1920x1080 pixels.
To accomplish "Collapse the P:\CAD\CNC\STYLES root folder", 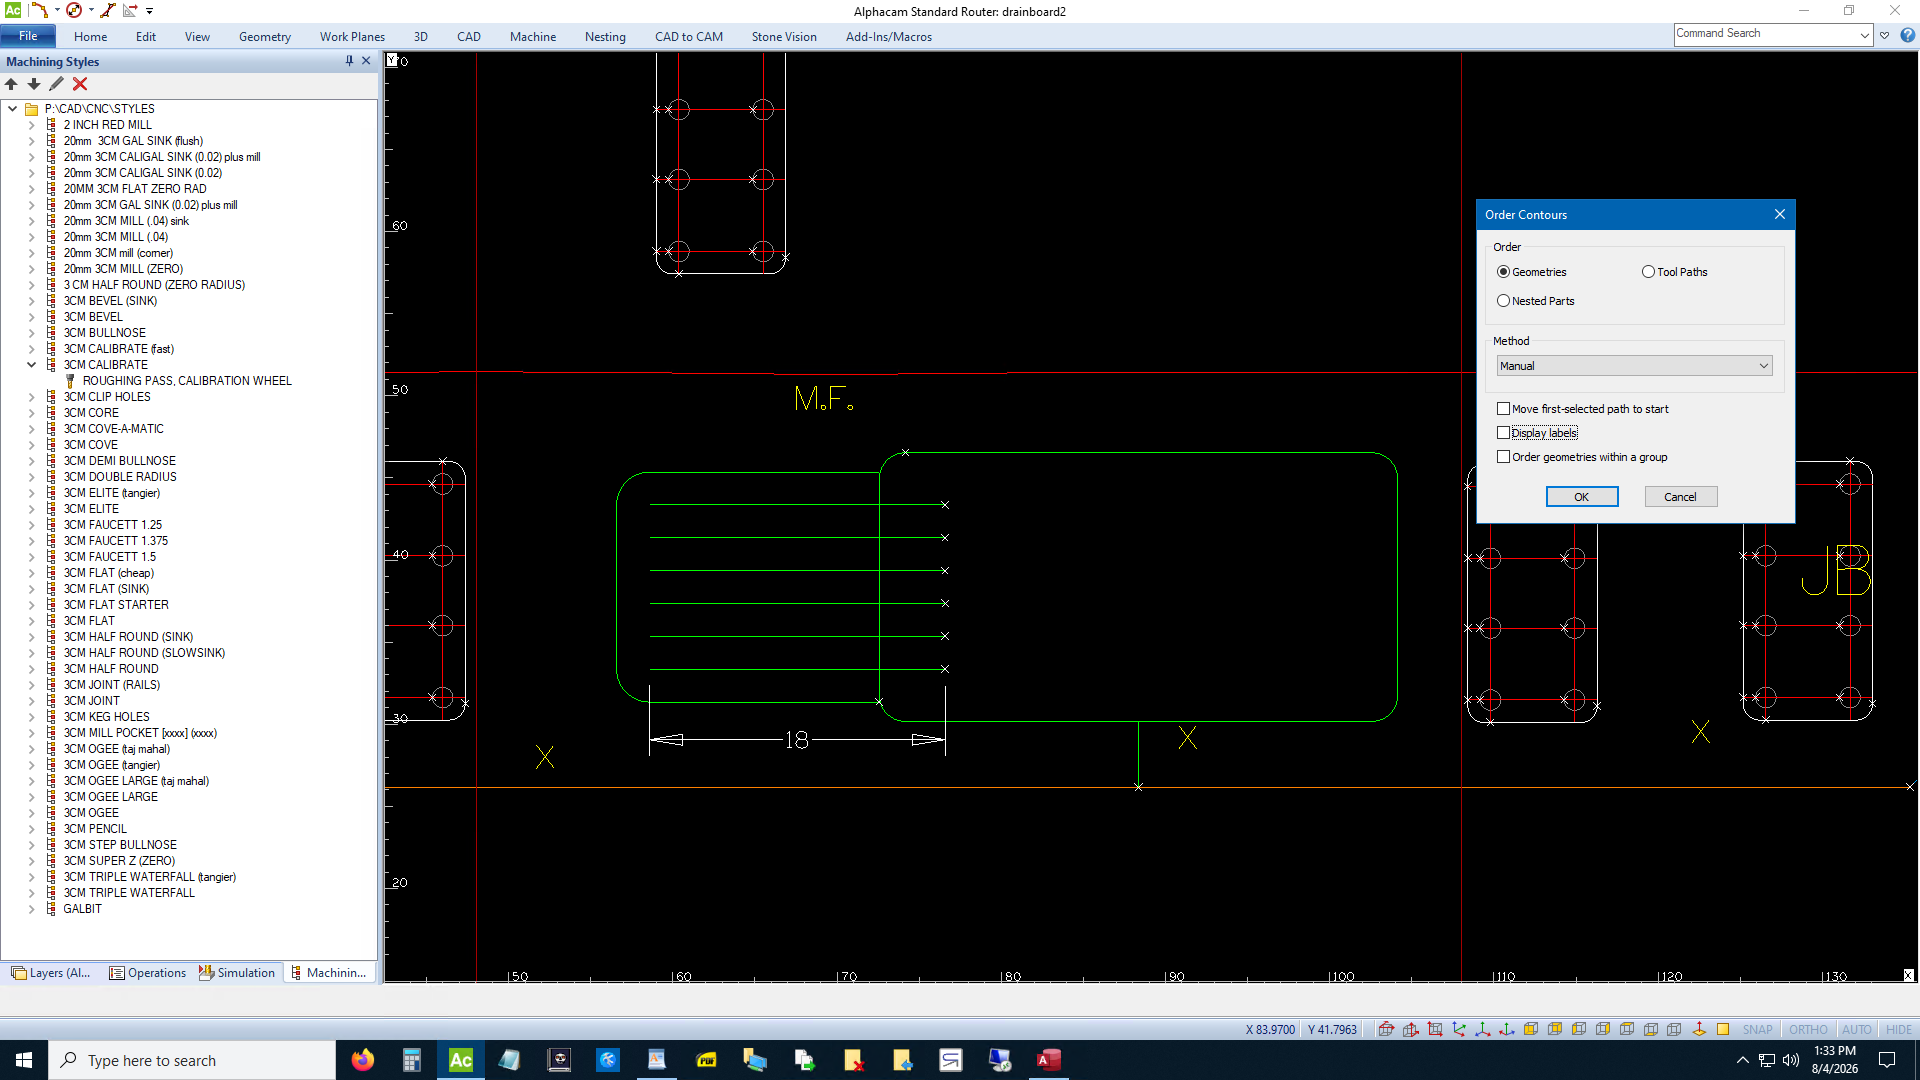I will click(12, 109).
